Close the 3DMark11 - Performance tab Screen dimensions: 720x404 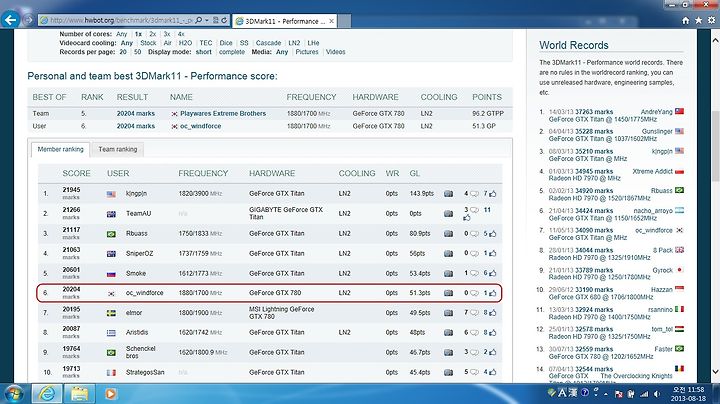pyautogui.click(x=332, y=21)
